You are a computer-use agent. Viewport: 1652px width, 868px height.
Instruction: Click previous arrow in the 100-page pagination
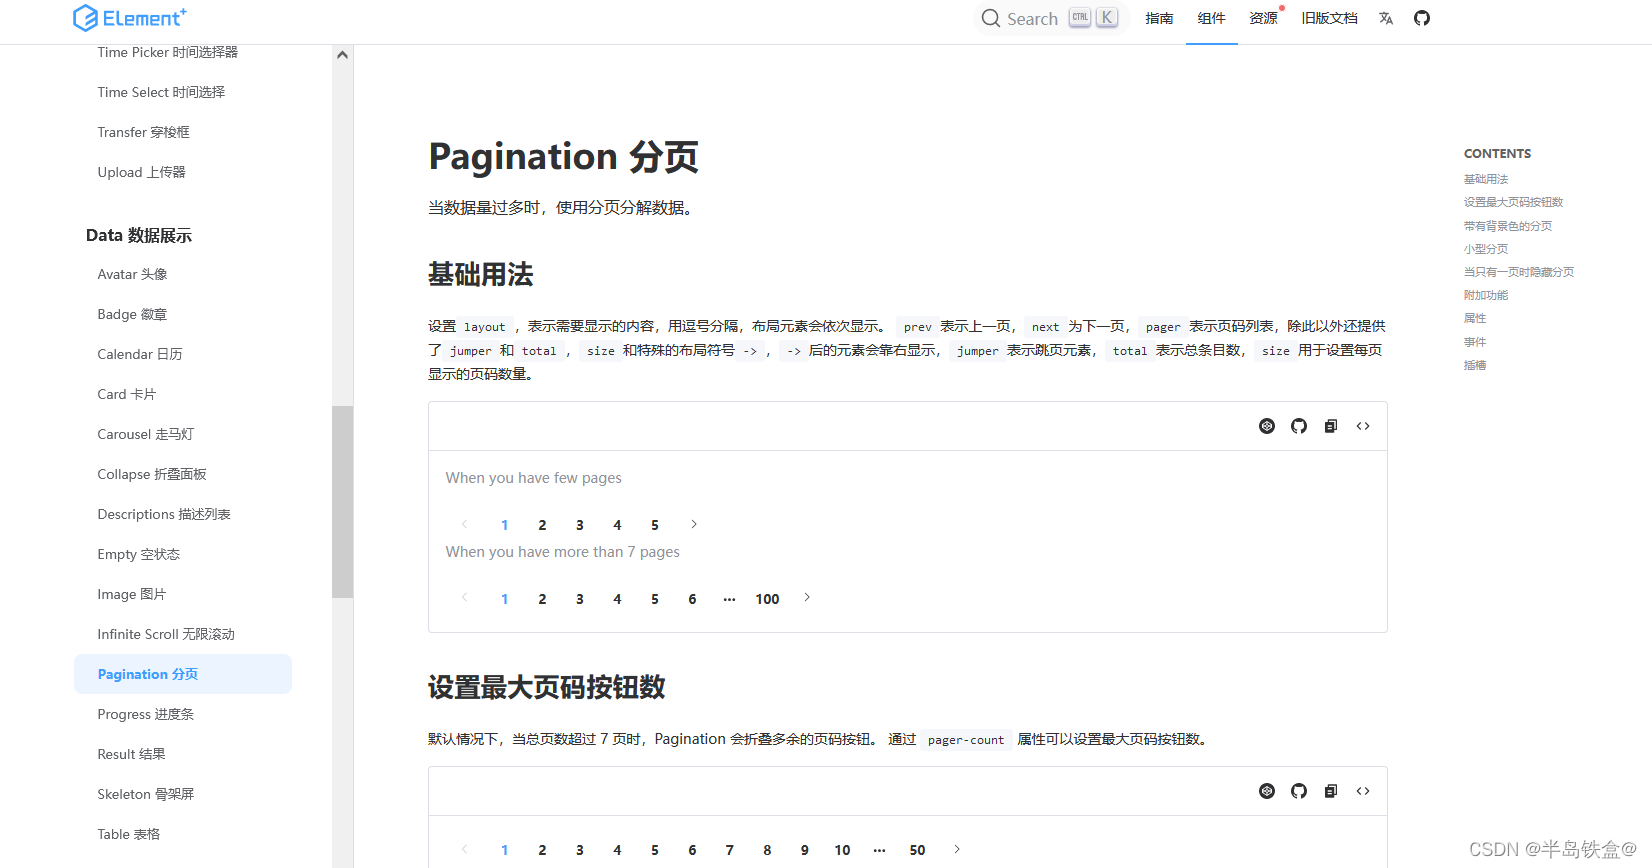pos(464,598)
